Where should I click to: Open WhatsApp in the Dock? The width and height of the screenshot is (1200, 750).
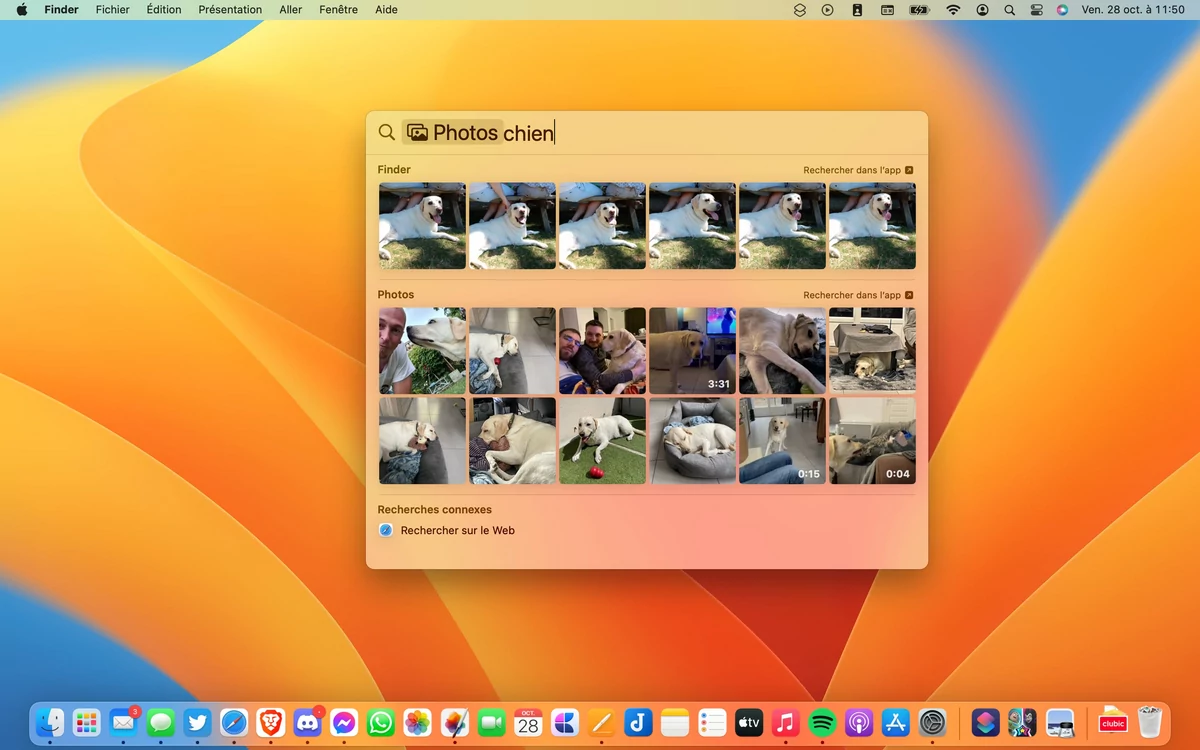tap(381, 722)
